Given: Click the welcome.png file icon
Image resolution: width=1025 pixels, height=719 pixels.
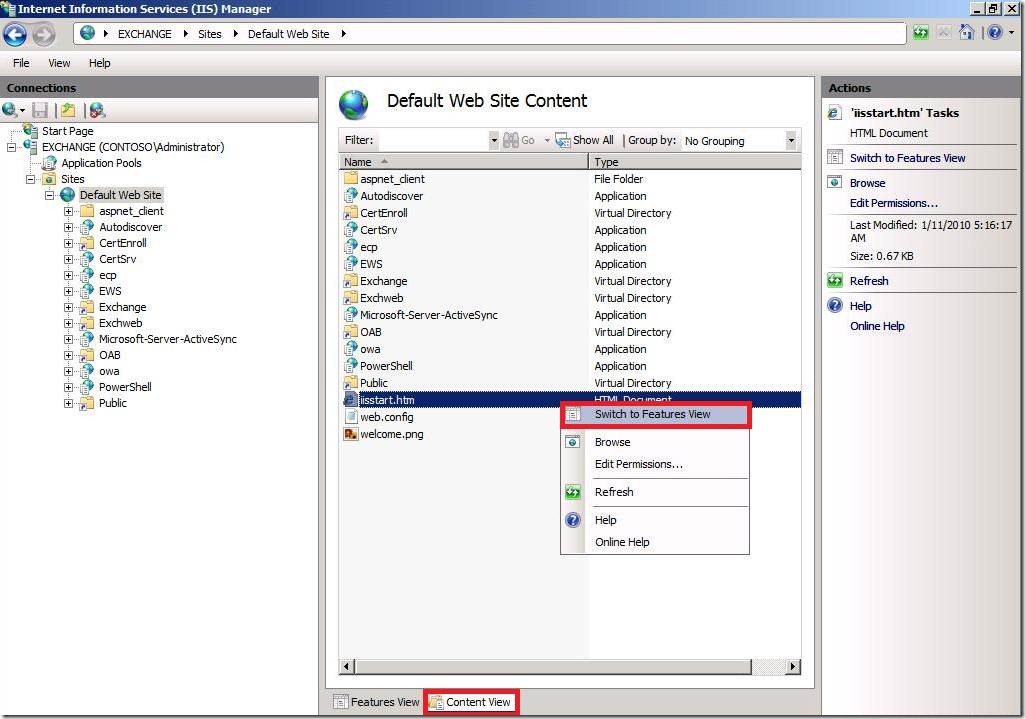Looking at the screenshot, I should (x=351, y=434).
